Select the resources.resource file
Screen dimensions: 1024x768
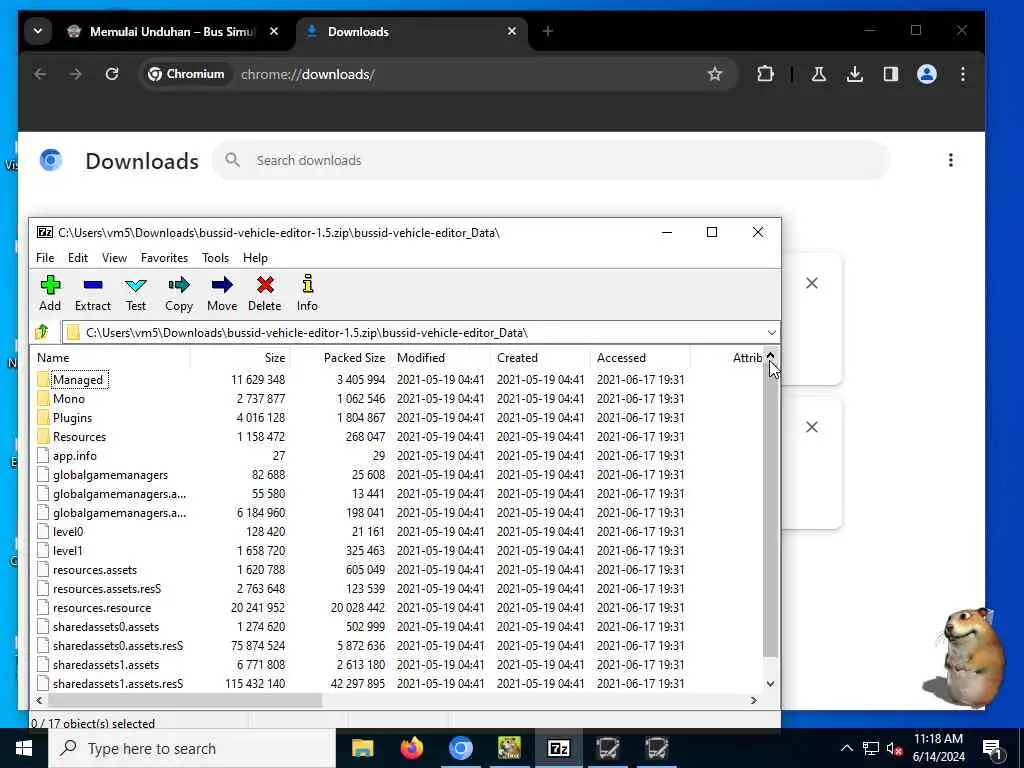[102, 607]
